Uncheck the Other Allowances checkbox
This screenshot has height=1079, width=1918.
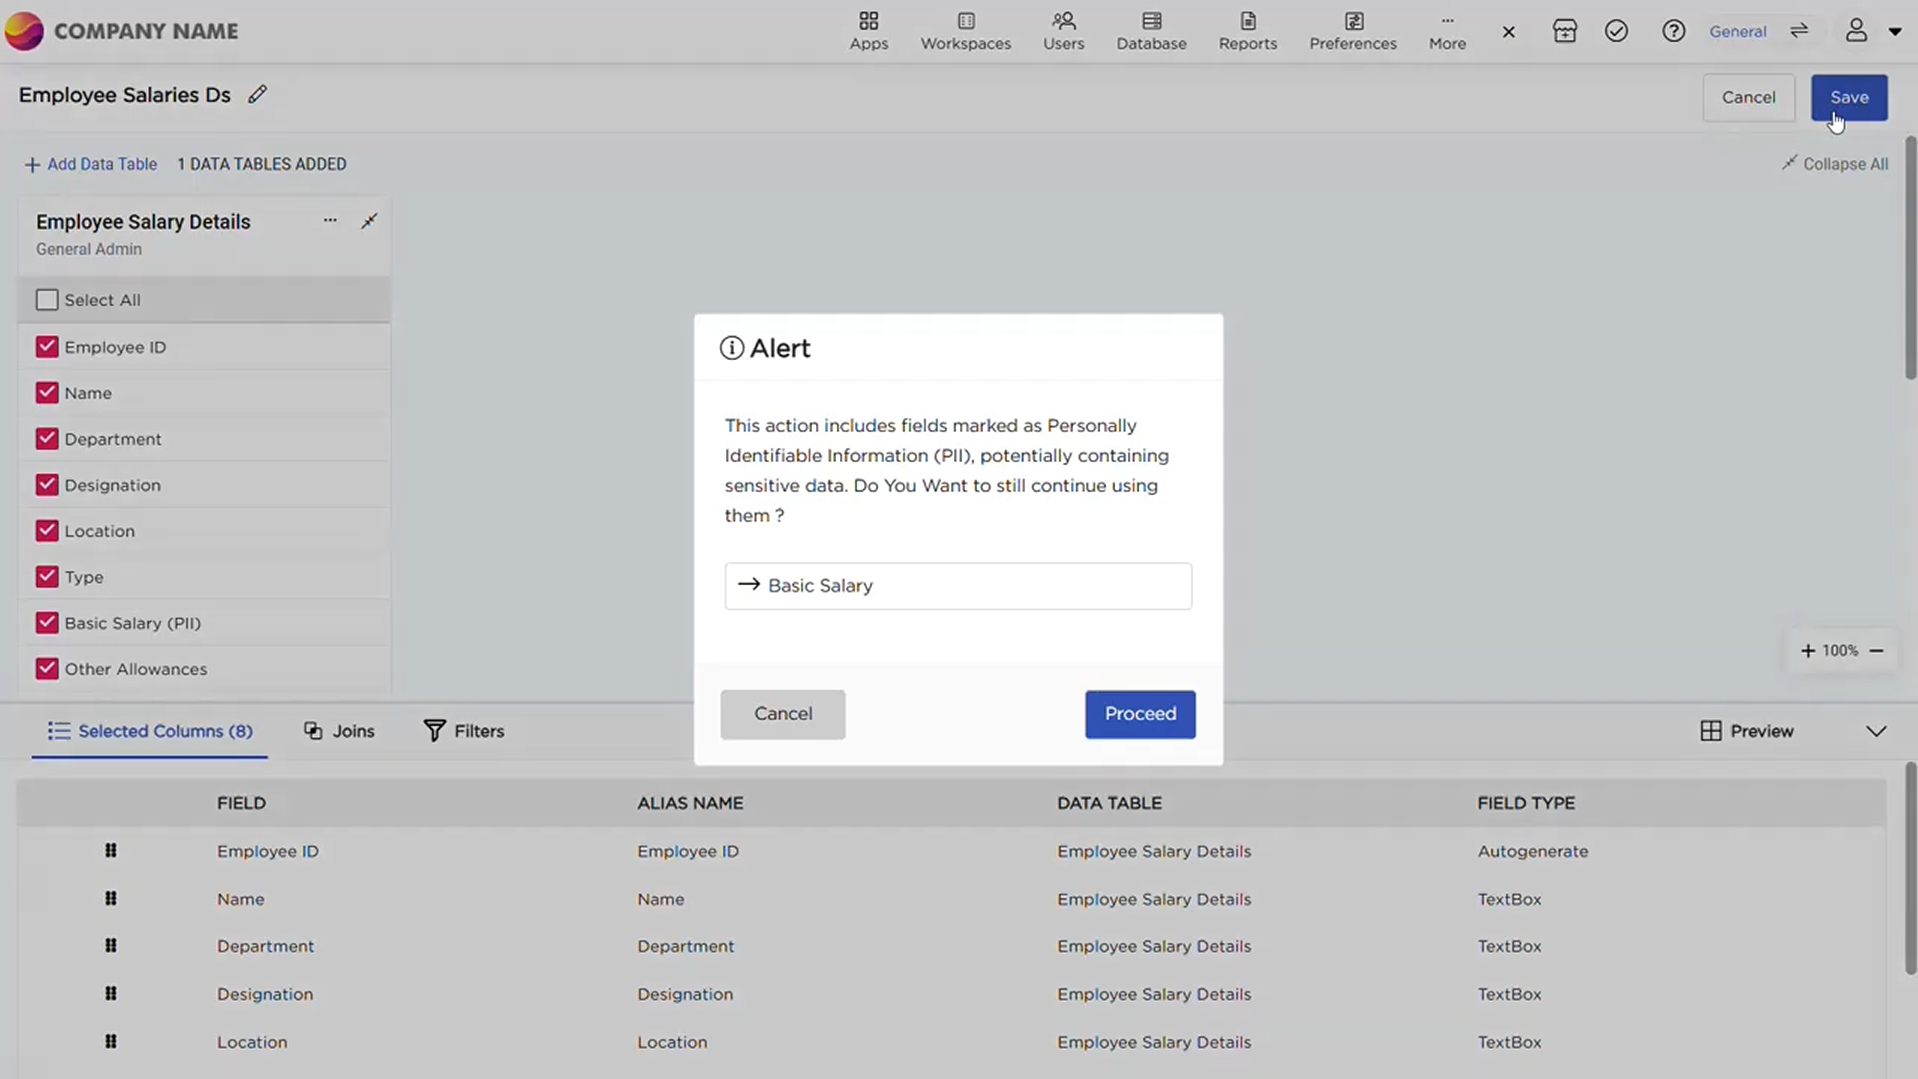(x=47, y=669)
